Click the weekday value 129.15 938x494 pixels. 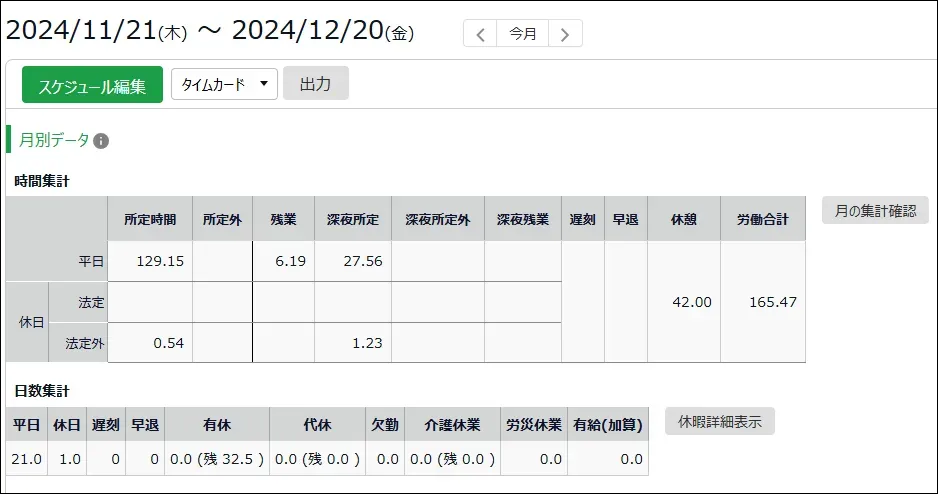pyautogui.click(x=160, y=261)
